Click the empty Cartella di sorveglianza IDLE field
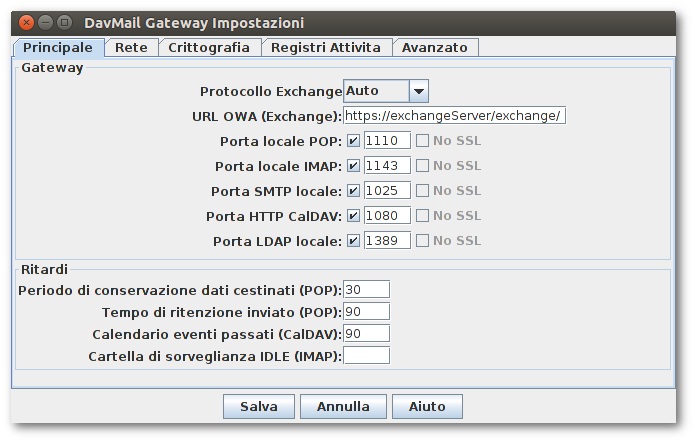The image size is (695, 442). point(366,355)
